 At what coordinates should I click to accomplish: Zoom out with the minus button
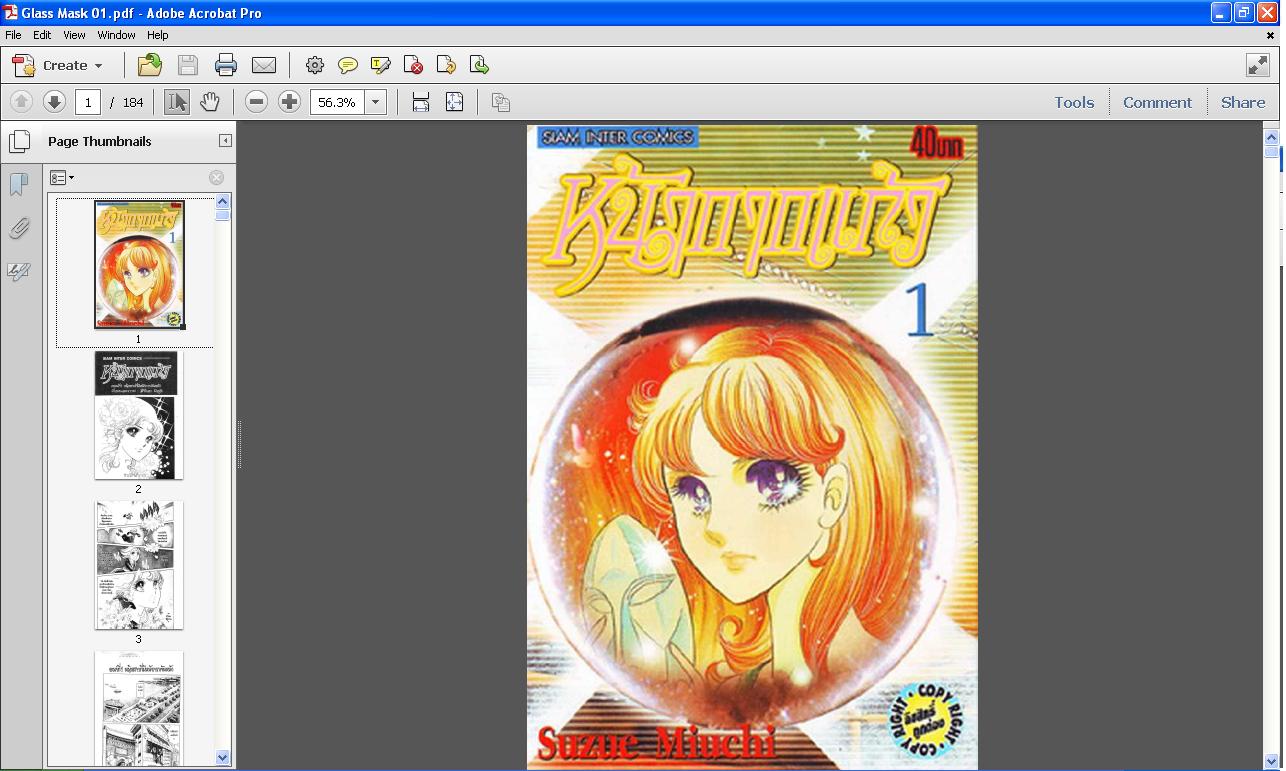pos(256,101)
